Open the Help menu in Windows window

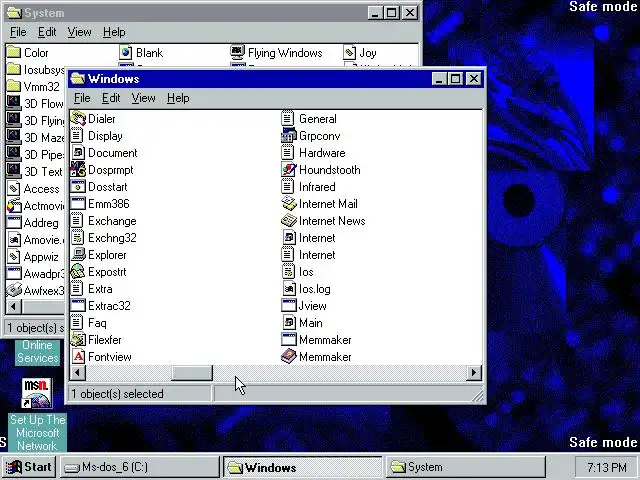[x=178, y=98]
